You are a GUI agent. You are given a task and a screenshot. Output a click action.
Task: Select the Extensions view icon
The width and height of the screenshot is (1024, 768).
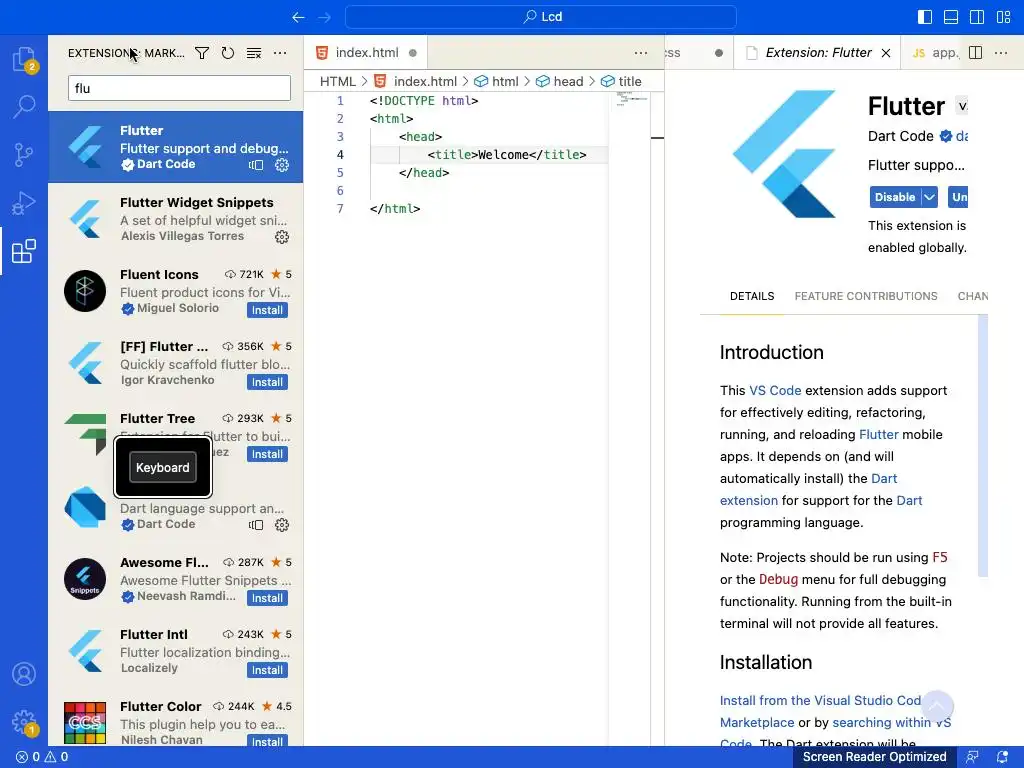[x=24, y=251]
